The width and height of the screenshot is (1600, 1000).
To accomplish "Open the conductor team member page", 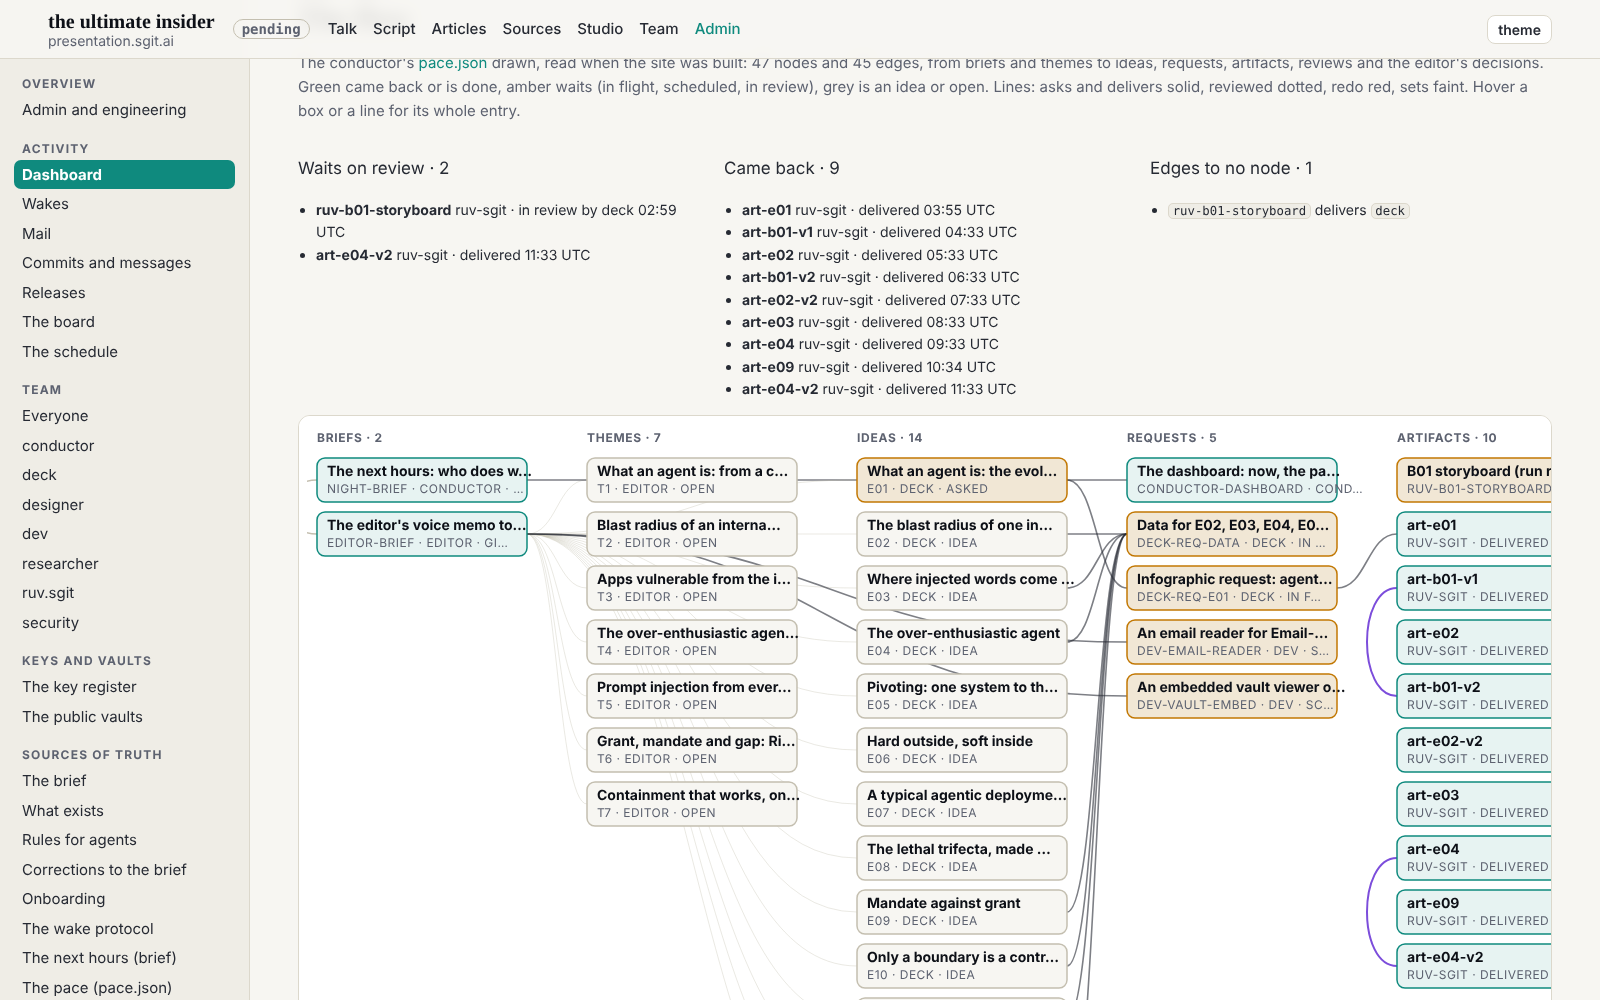I will (124, 446).
